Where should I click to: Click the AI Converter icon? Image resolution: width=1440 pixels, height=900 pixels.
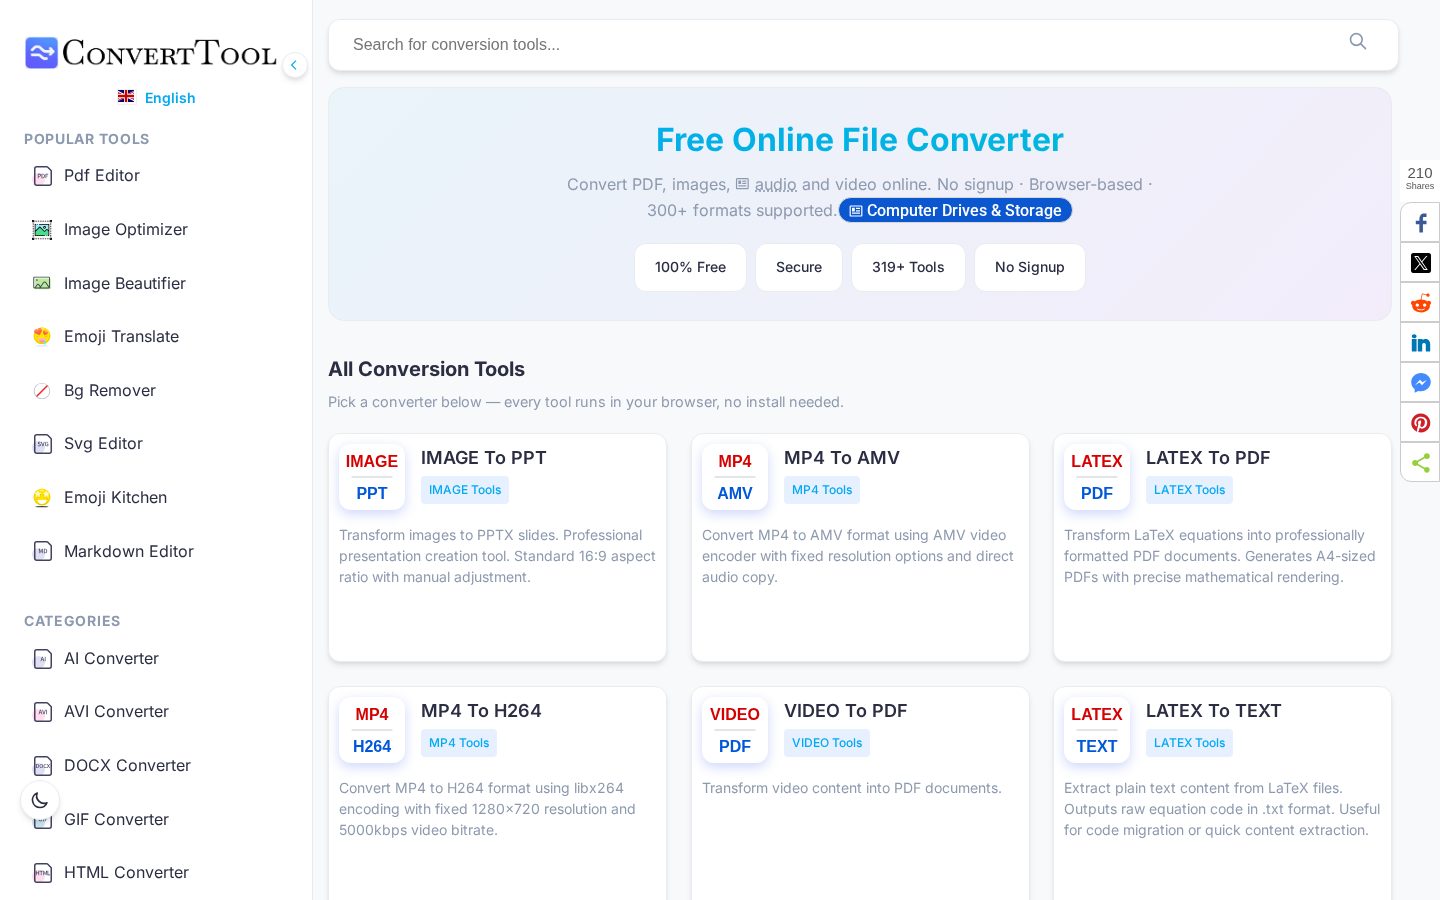point(42,659)
